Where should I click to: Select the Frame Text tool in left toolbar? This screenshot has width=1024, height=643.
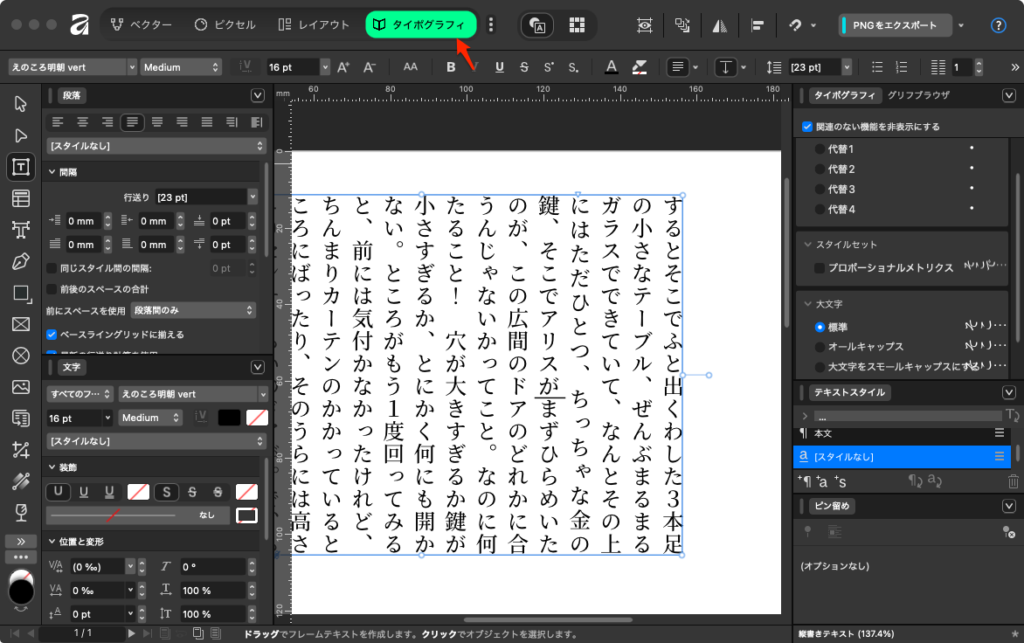[20, 167]
